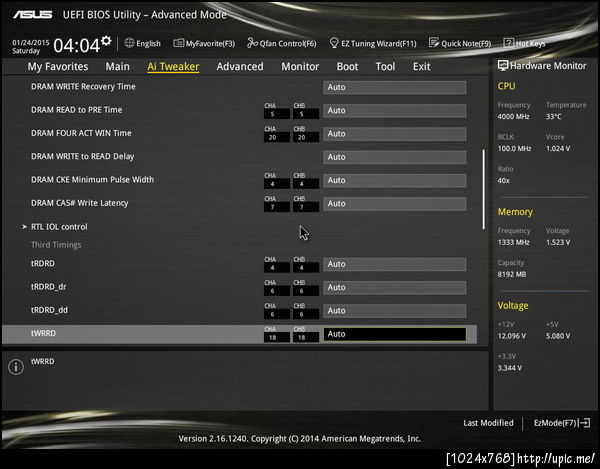Click the +3.3V 3.344 V reading

tap(510, 368)
